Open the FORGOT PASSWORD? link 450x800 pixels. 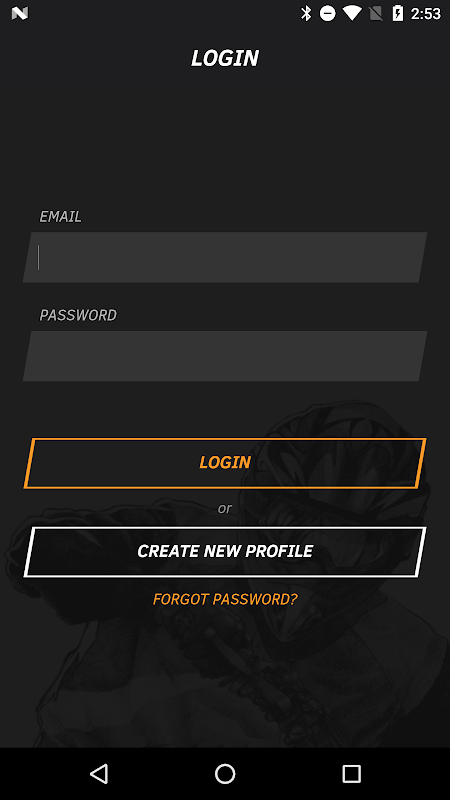pos(225,599)
